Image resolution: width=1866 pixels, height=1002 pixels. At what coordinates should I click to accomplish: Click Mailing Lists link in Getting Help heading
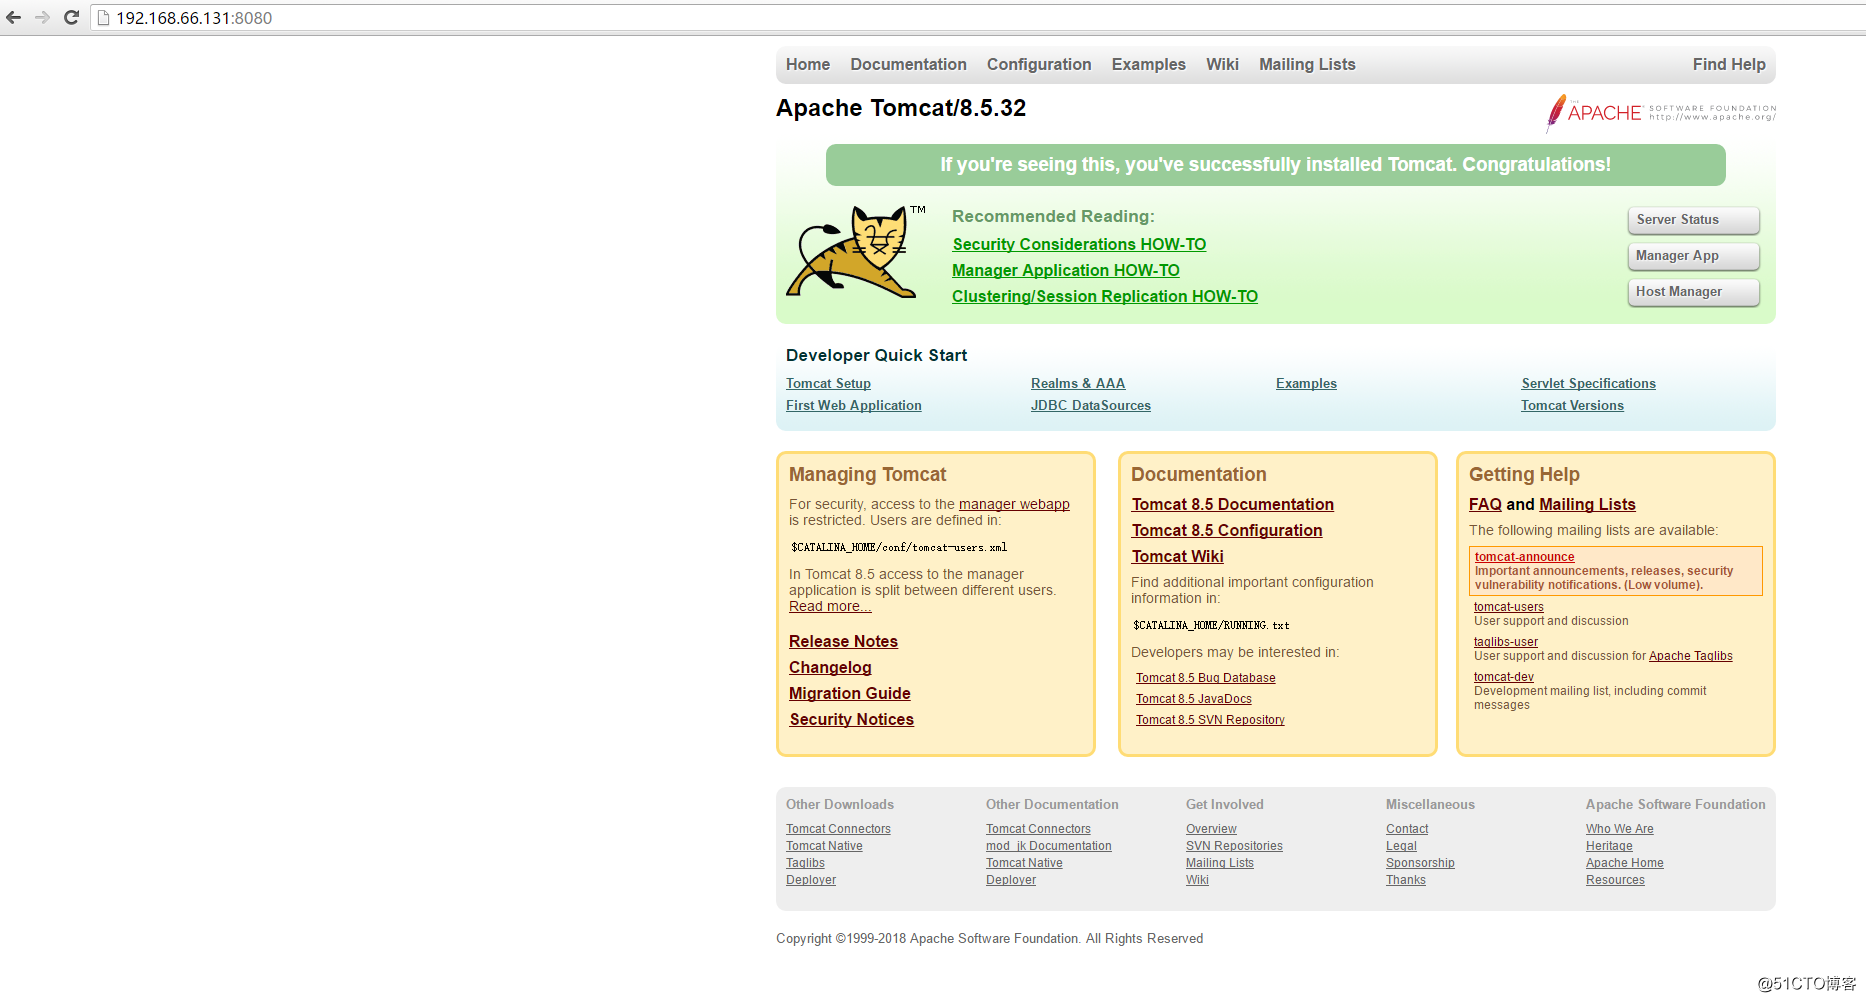pyautogui.click(x=1588, y=505)
